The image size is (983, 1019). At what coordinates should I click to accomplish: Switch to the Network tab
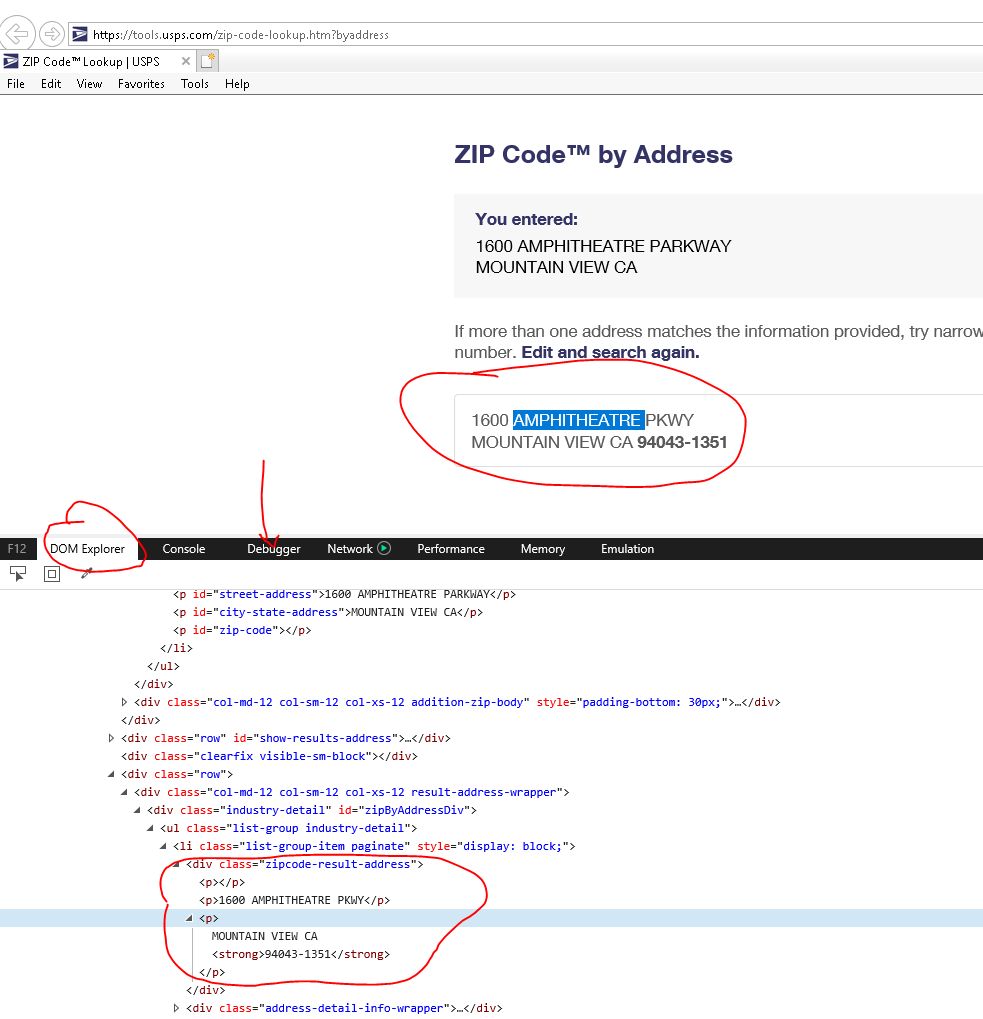[350, 549]
